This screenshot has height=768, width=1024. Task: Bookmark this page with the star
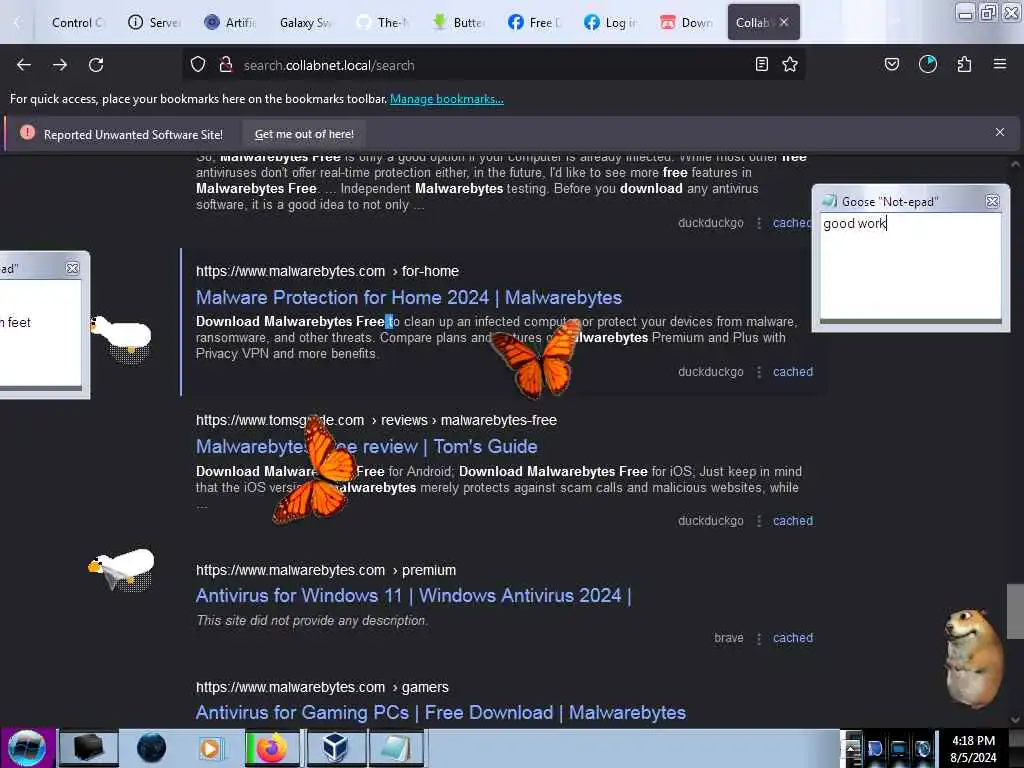pyautogui.click(x=790, y=64)
